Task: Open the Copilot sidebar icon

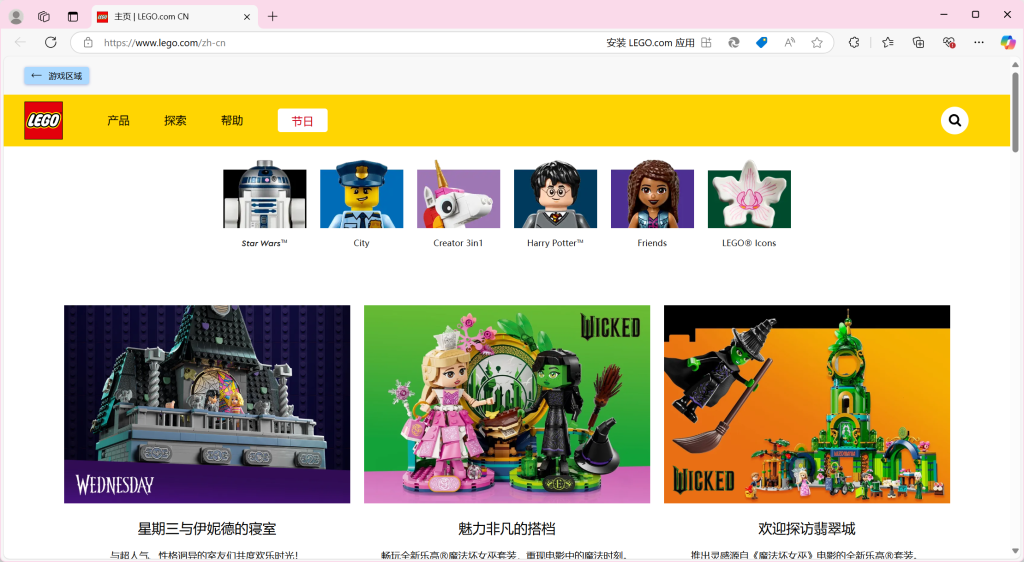Action: coord(1008,42)
